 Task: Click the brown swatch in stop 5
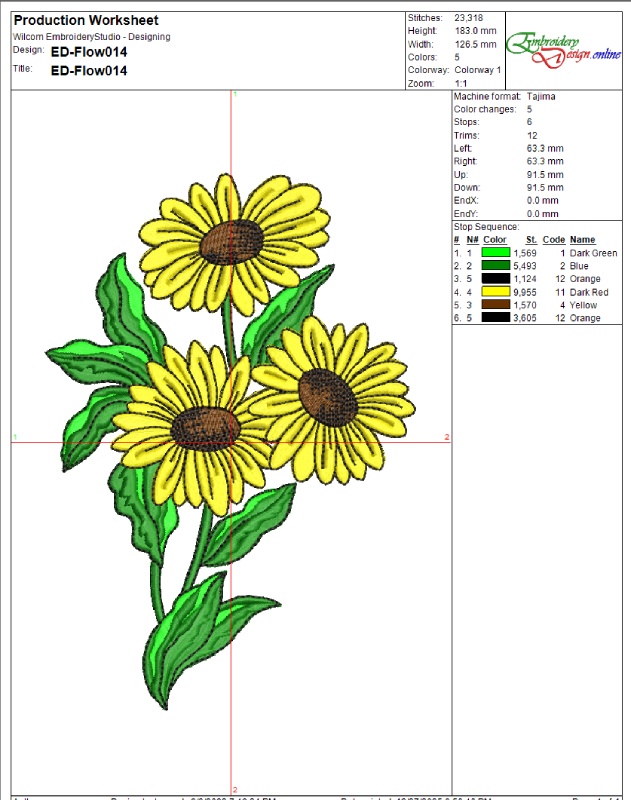click(x=496, y=305)
